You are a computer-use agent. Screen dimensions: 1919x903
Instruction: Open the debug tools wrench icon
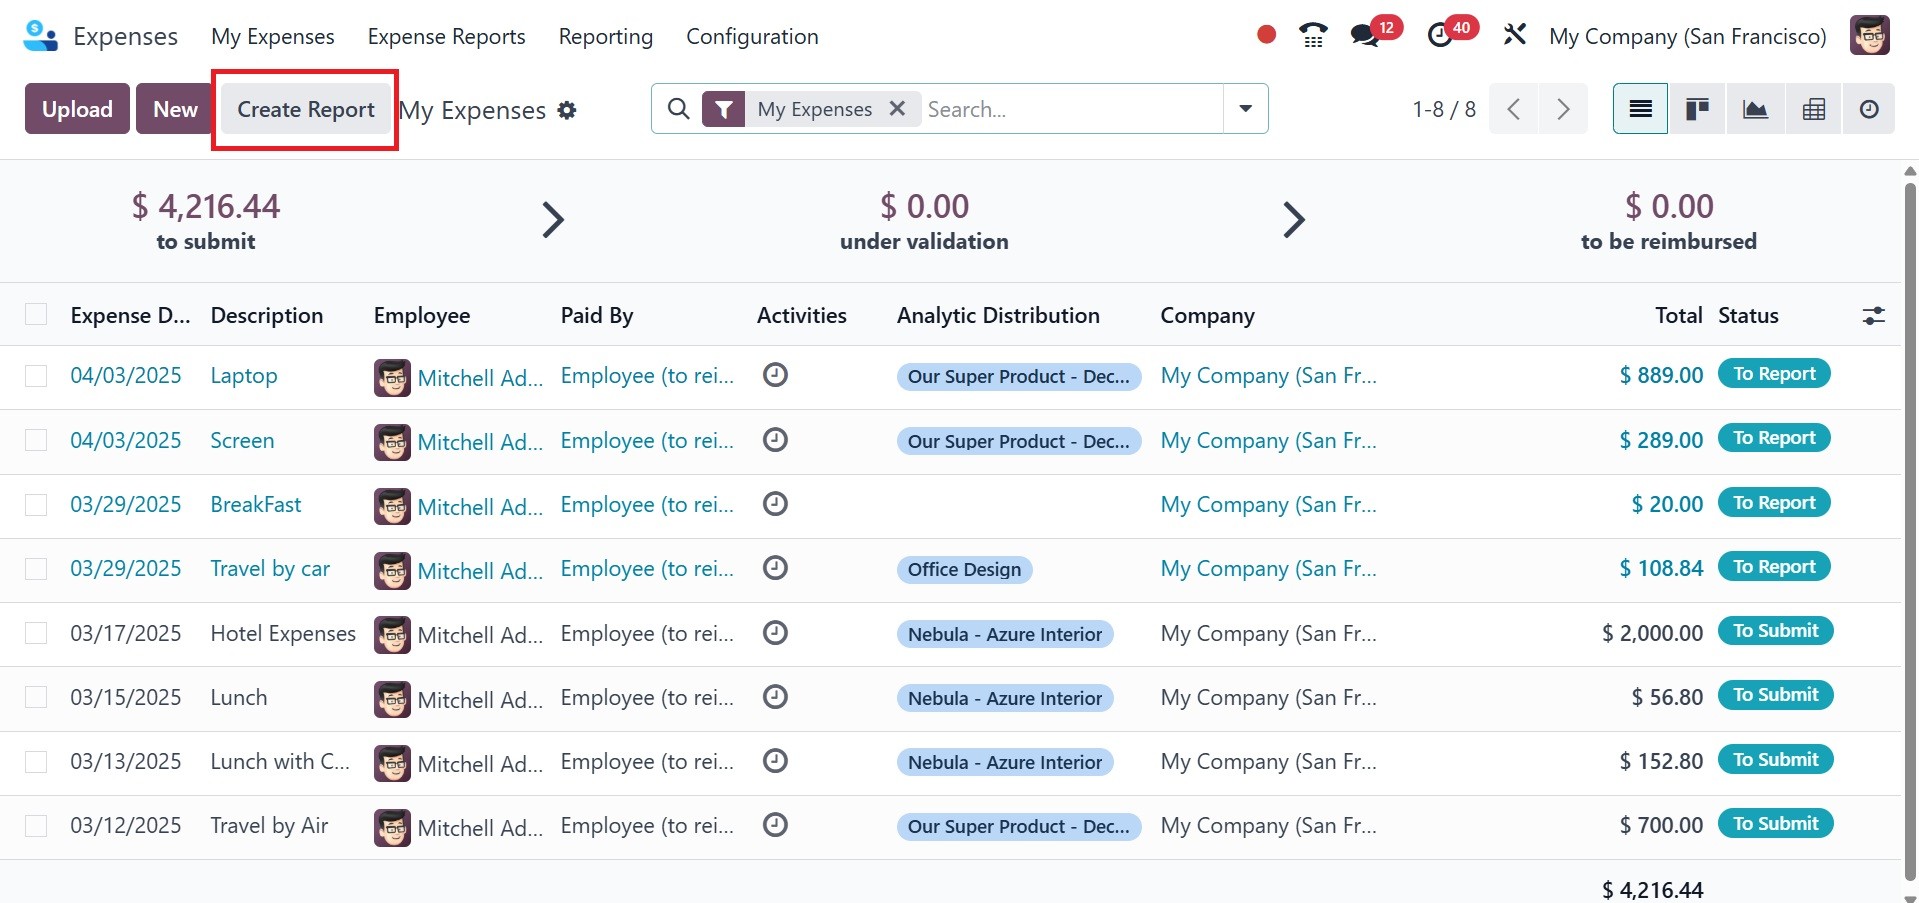[x=1514, y=36]
